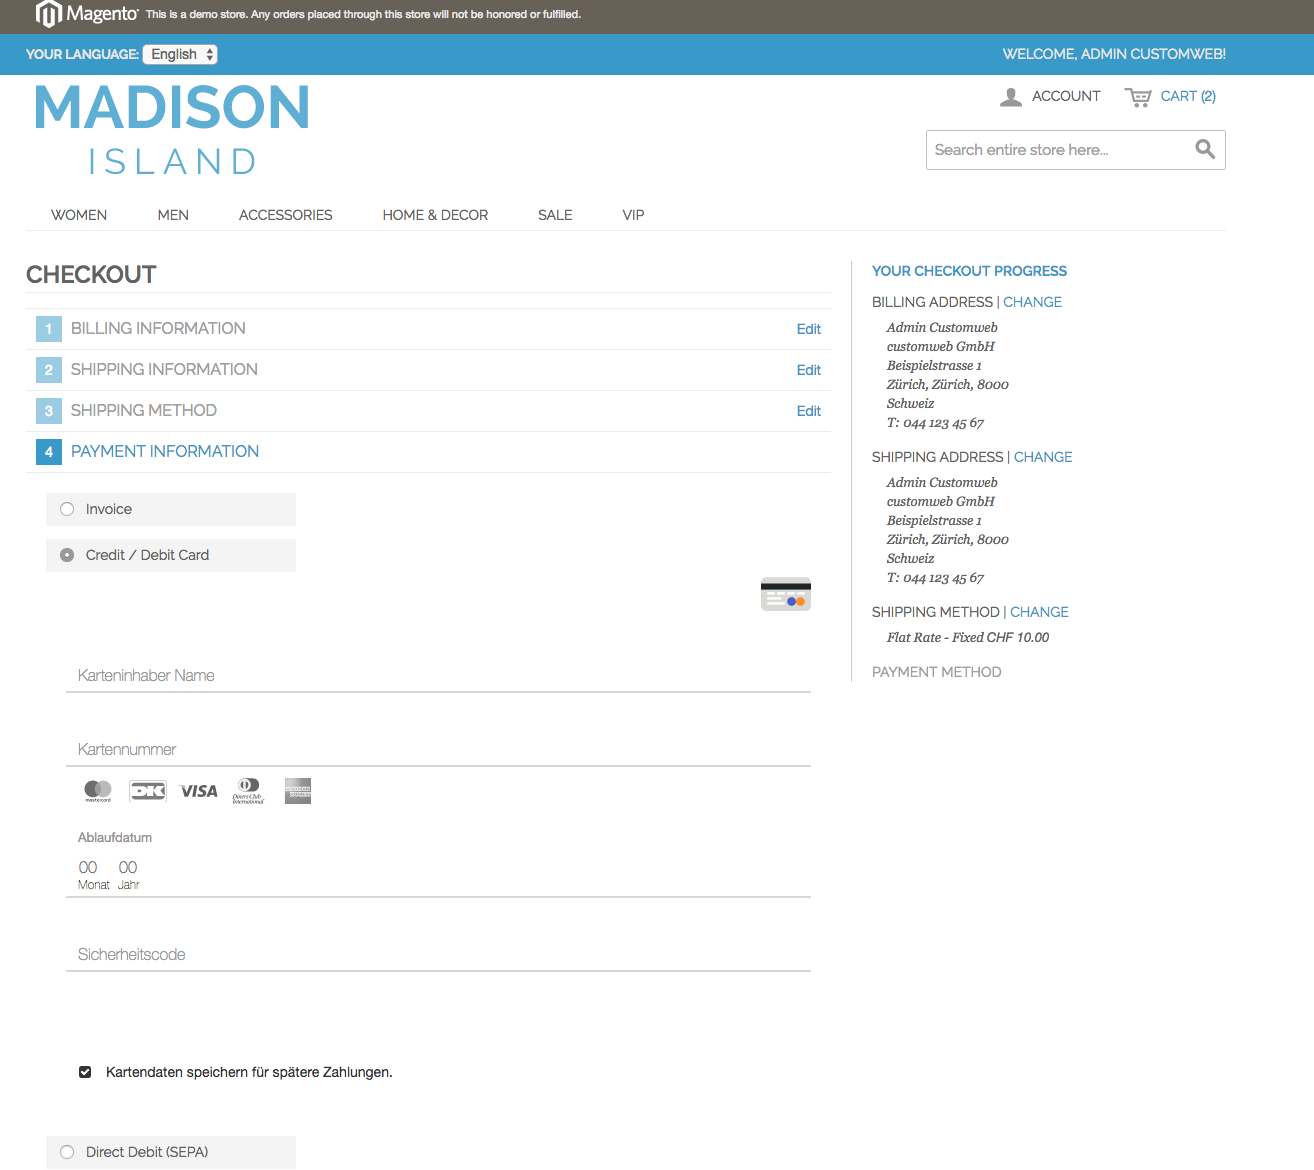Viewport: 1314px width, 1170px height.
Task: Click the Visa card logo
Action: coord(198,791)
